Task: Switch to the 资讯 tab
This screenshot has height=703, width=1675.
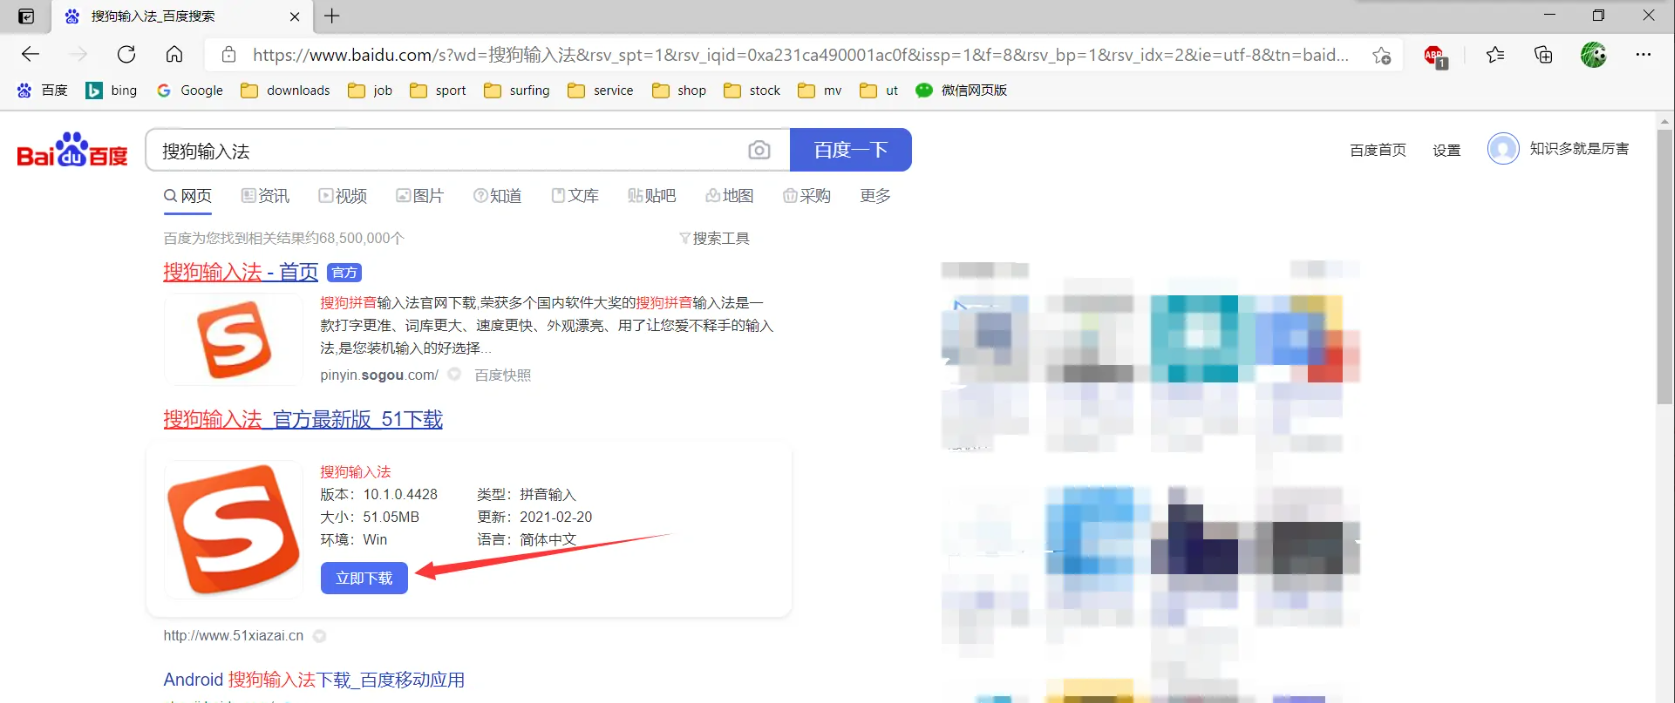Action: tap(265, 196)
